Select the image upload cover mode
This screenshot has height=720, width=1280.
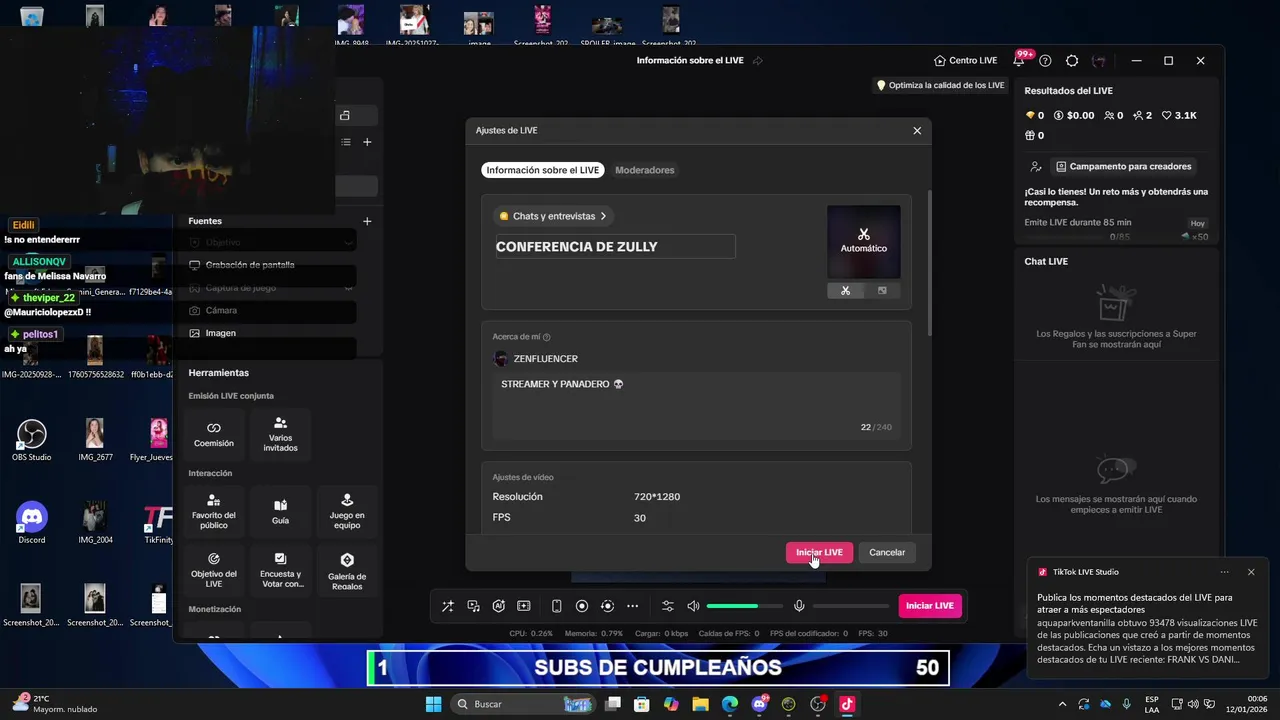tap(882, 291)
